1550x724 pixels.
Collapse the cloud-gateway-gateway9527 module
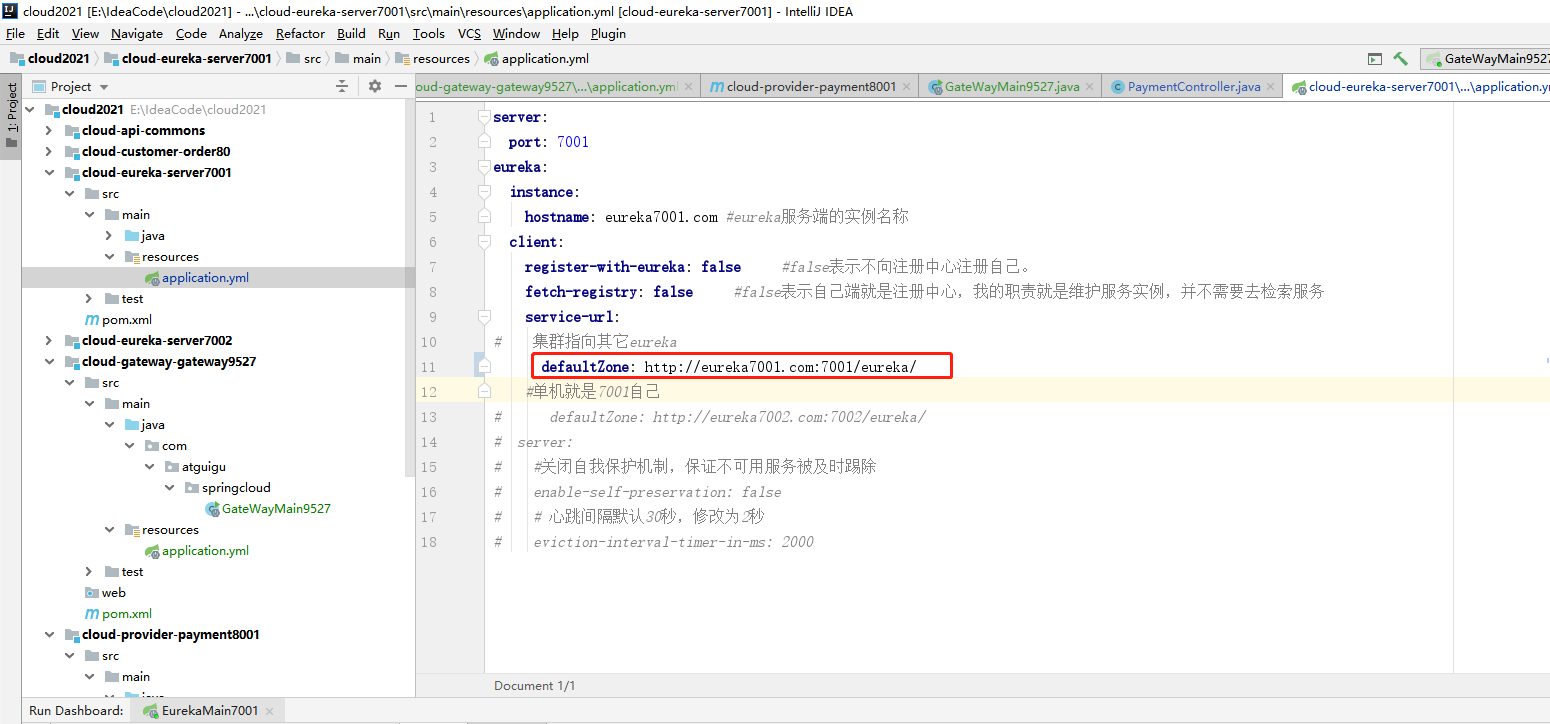[49, 361]
